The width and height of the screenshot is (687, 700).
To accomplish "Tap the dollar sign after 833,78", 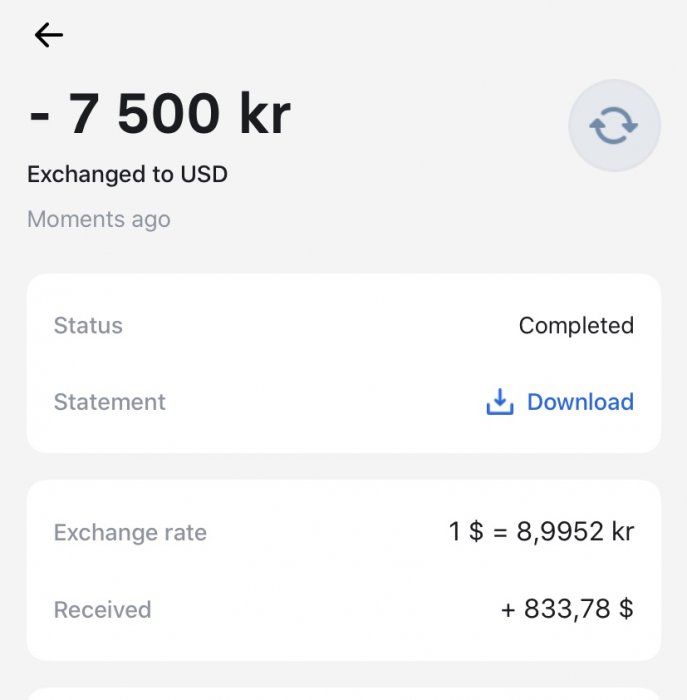I will click(x=626, y=609).
